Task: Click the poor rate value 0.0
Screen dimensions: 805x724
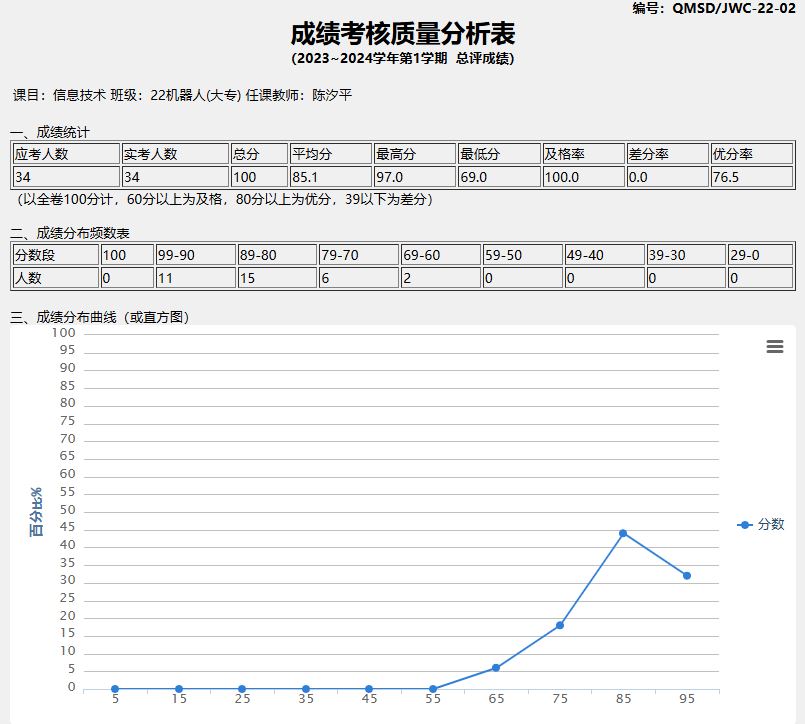Action: click(x=668, y=177)
